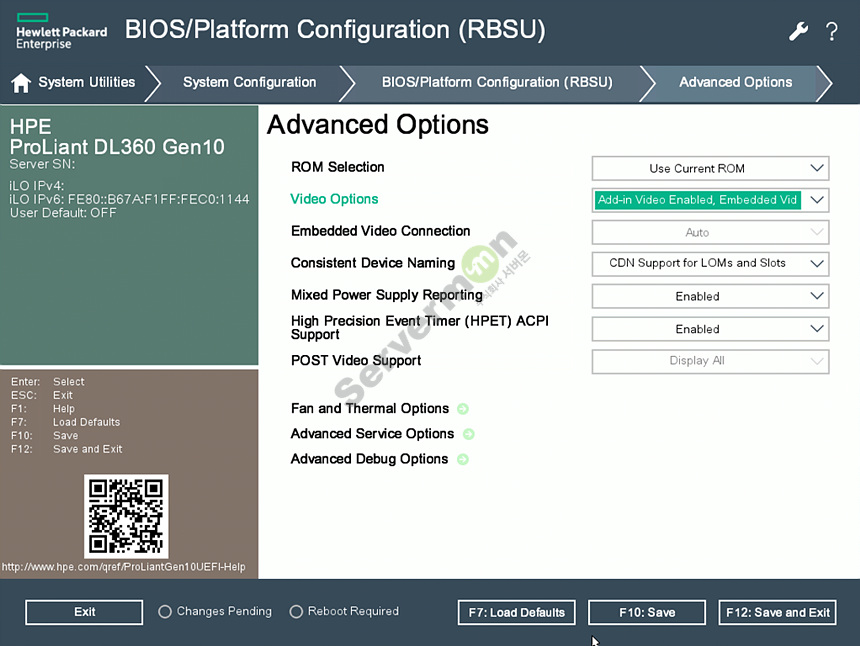Click F7: Load Defaults key hint
This screenshot has width=860, height=646.
tap(65, 422)
